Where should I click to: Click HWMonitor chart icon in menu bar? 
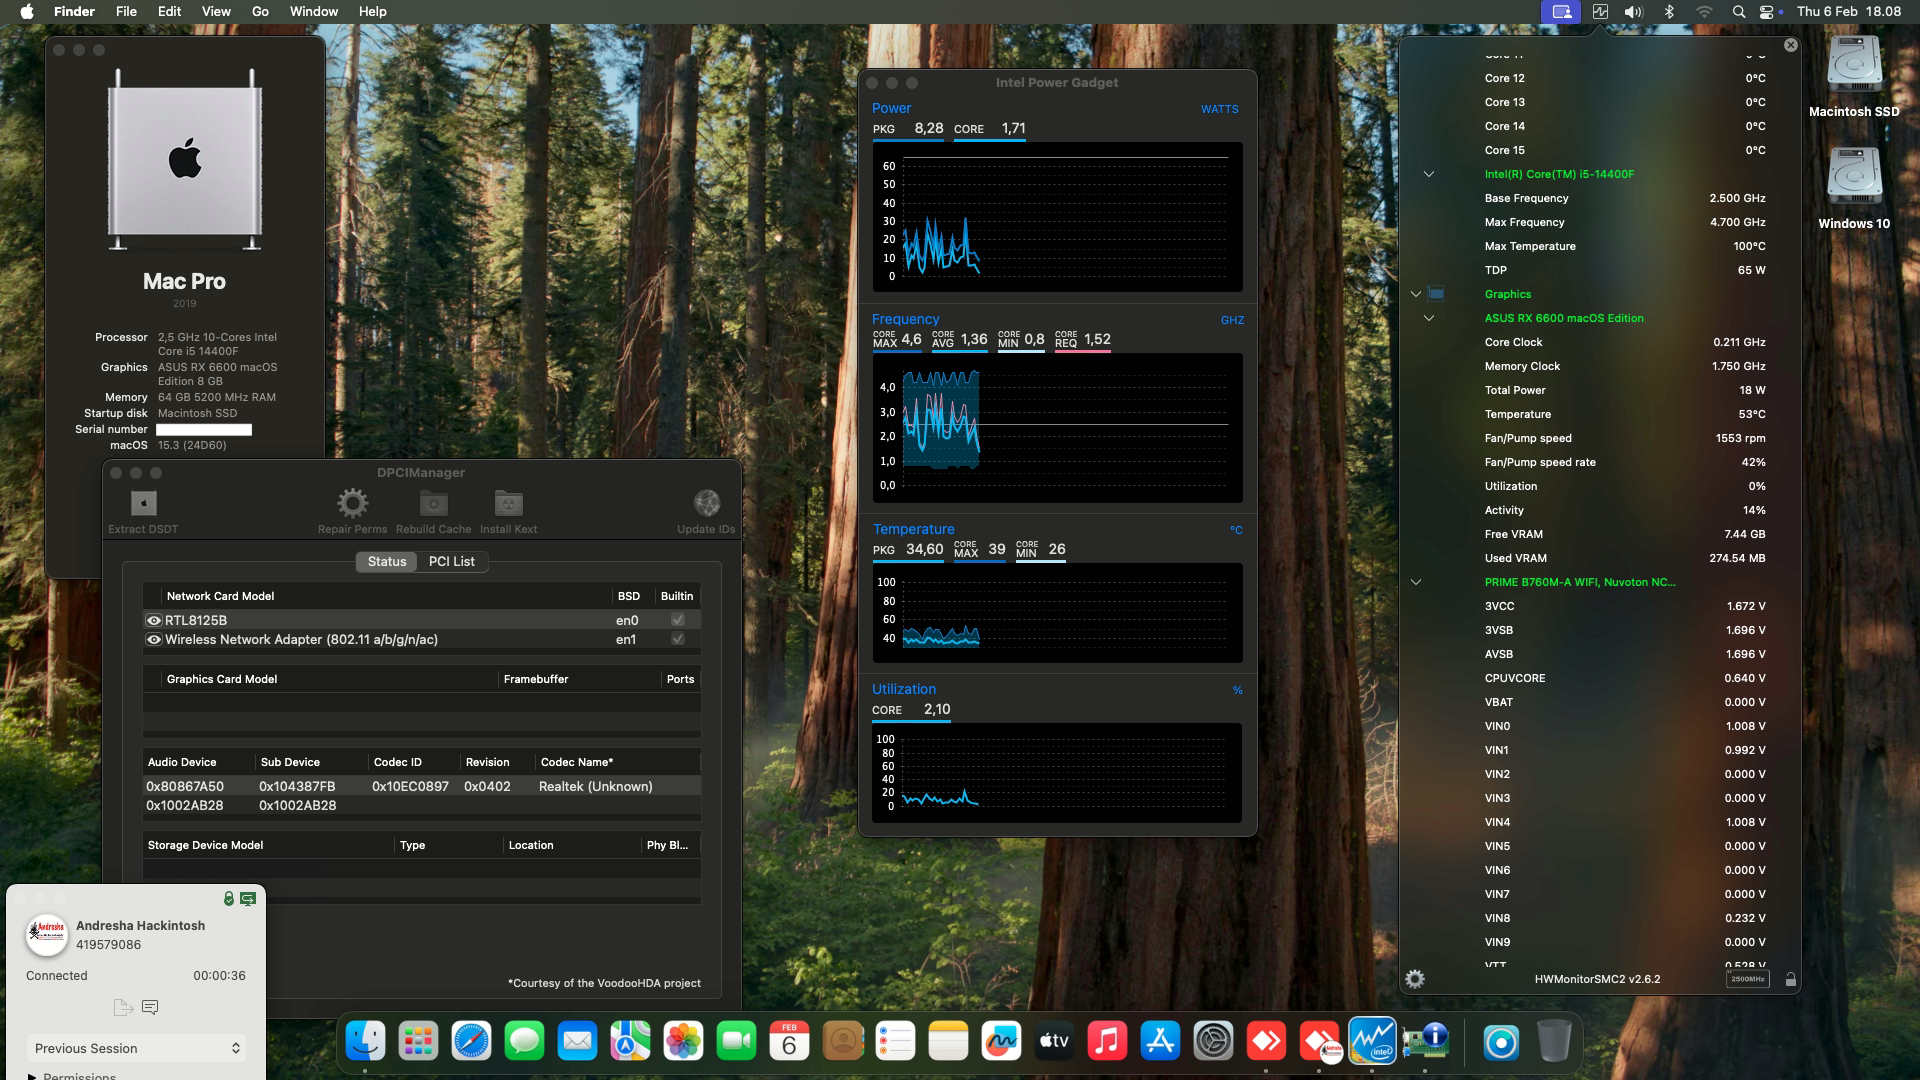point(1600,12)
